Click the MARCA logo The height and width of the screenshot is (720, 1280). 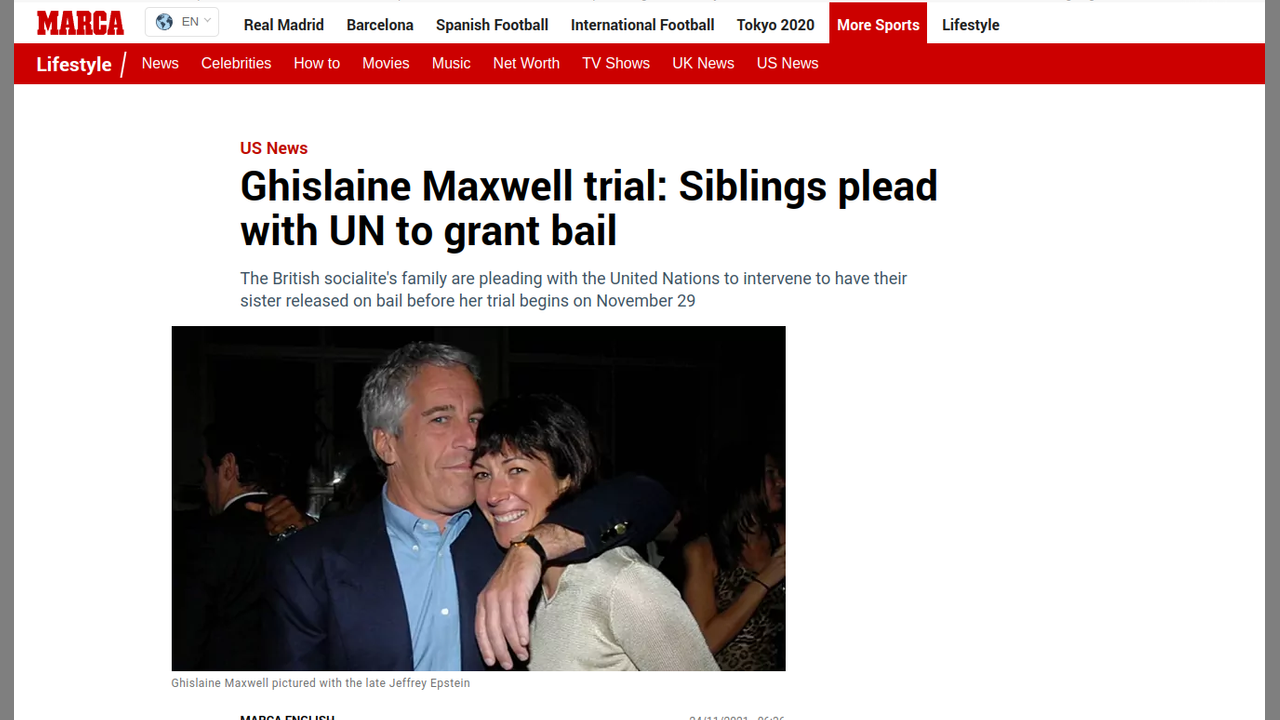(x=80, y=23)
